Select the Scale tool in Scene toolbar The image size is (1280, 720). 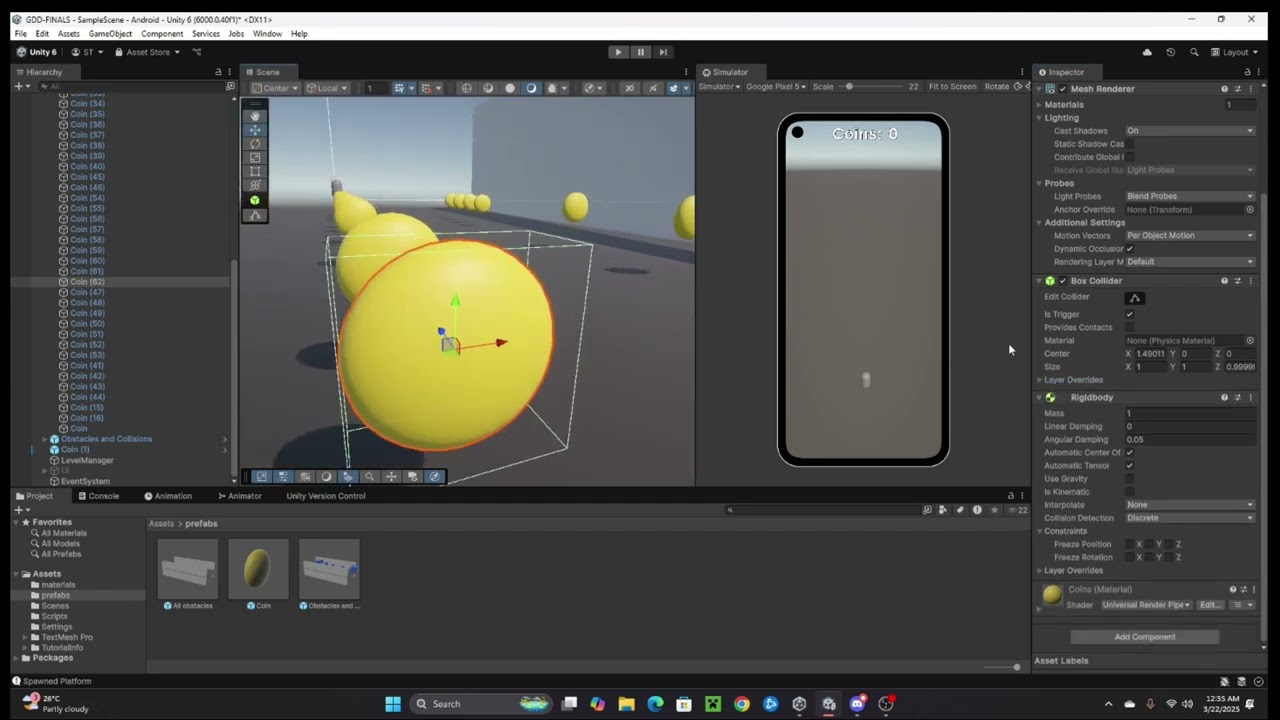tap(255, 158)
